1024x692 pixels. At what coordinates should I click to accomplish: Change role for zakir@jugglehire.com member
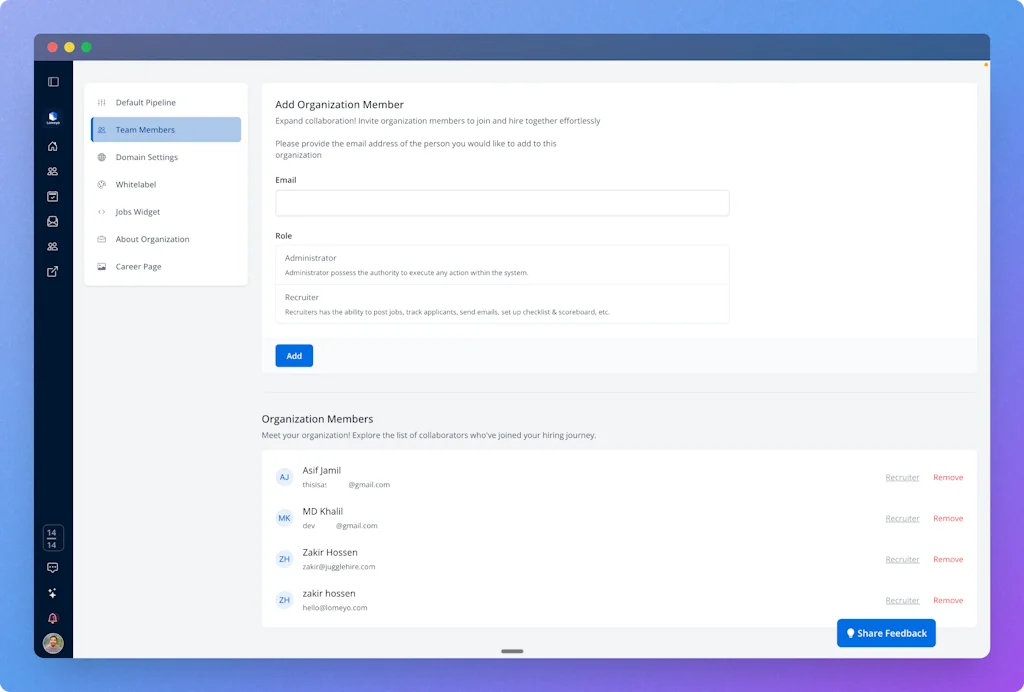902,559
